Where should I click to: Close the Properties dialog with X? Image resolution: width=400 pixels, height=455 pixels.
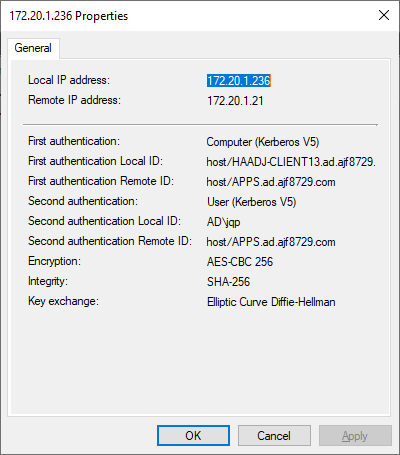pyautogui.click(x=384, y=15)
